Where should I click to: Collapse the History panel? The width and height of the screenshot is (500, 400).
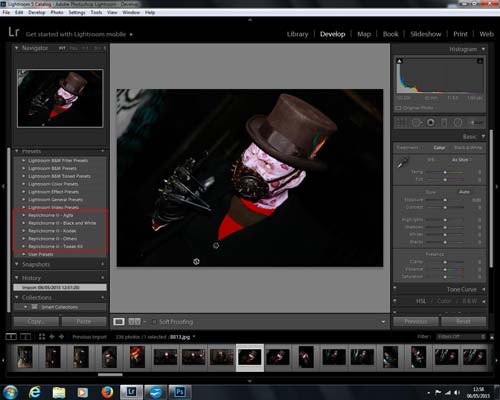pos(17,278)
